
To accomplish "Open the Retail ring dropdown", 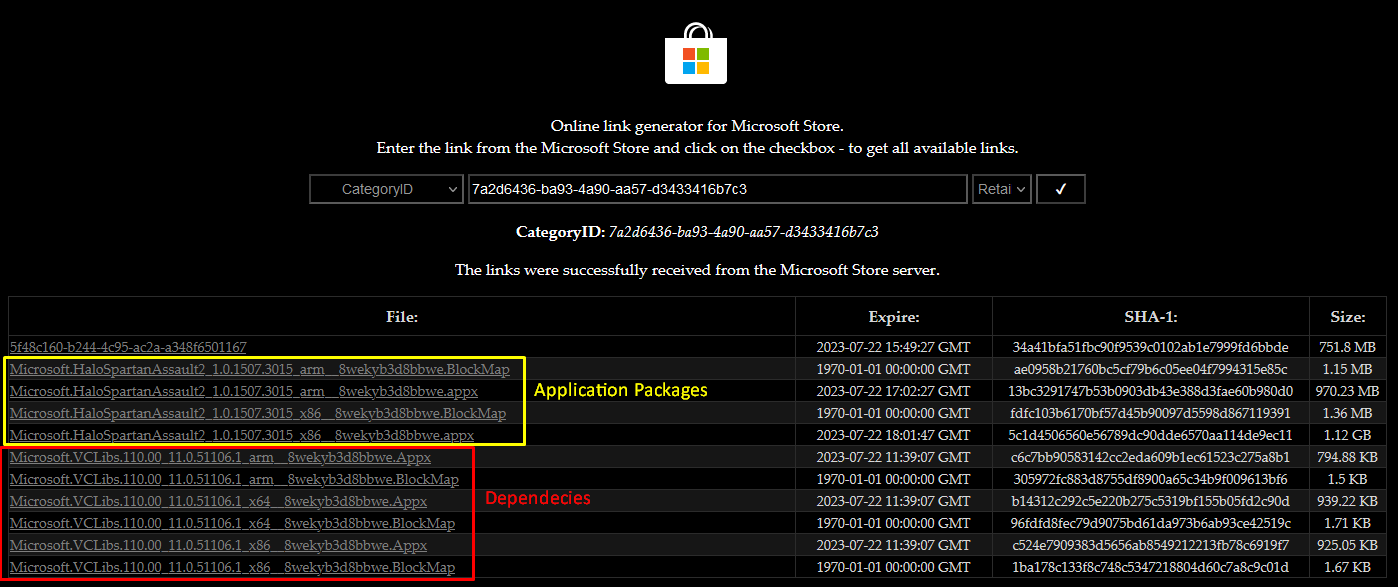I will [1001, 189].
